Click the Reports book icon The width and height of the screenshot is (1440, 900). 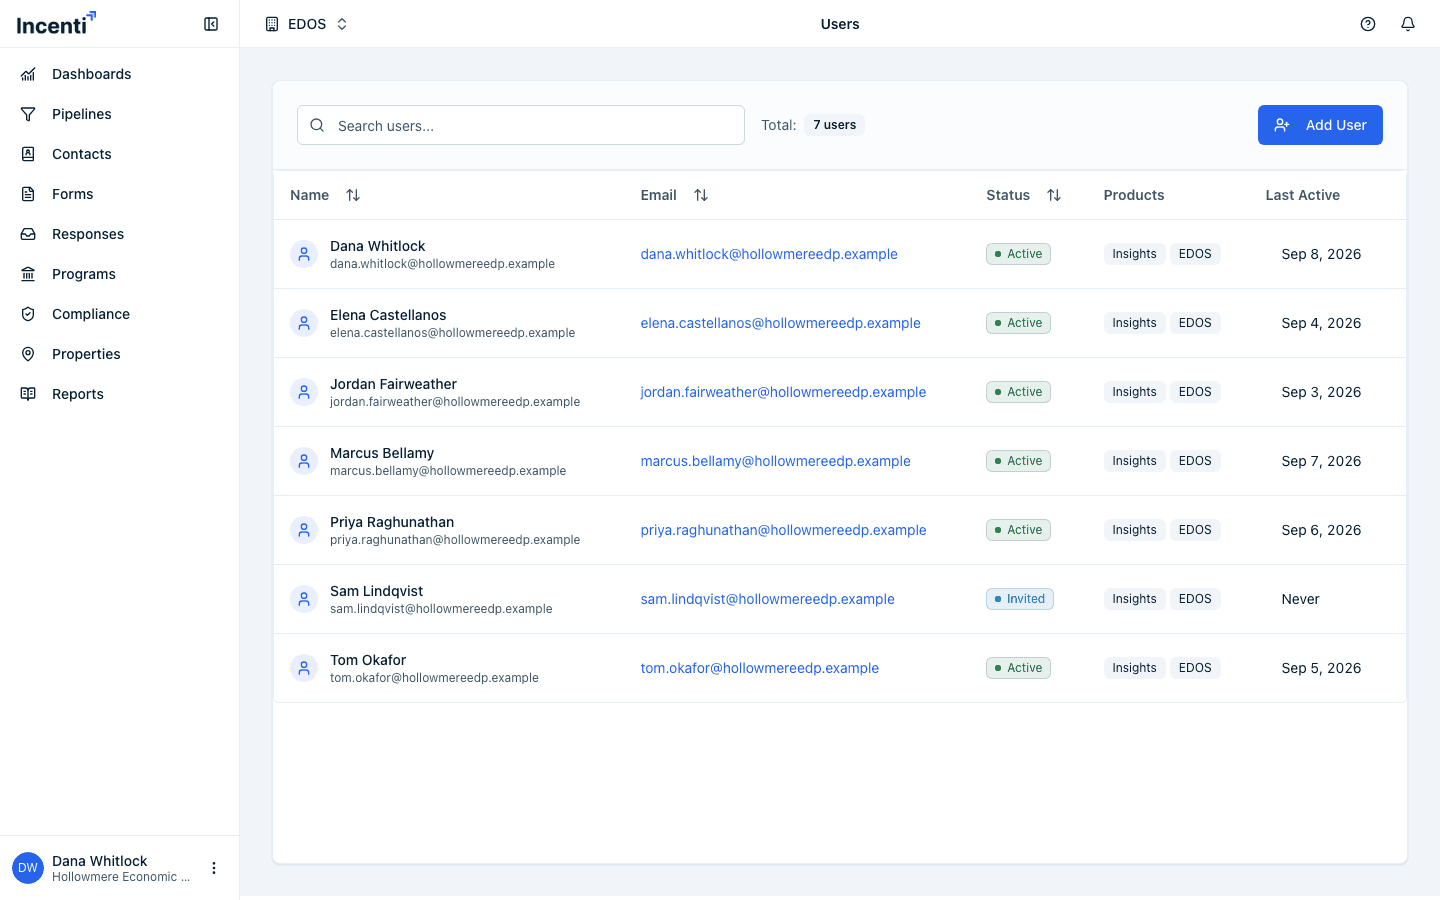[28, 394]
